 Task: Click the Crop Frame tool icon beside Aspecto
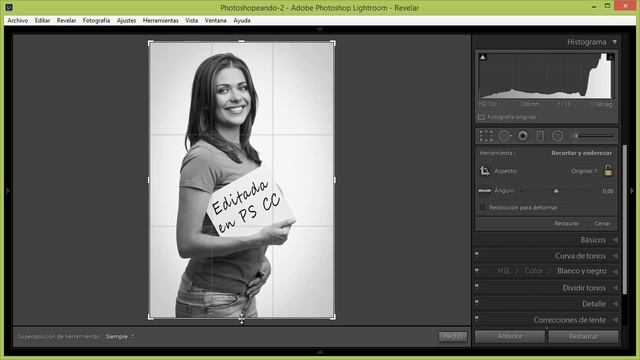point(484,171)
